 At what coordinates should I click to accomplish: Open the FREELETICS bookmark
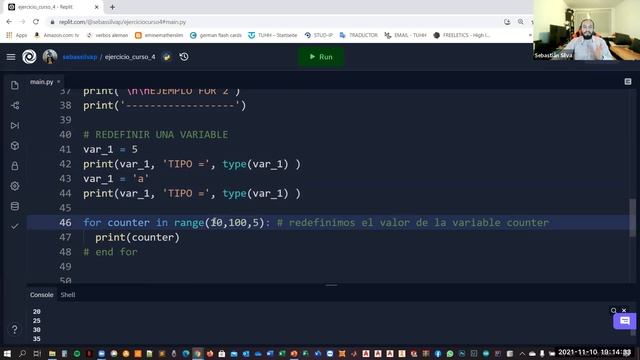coord(462,36)
